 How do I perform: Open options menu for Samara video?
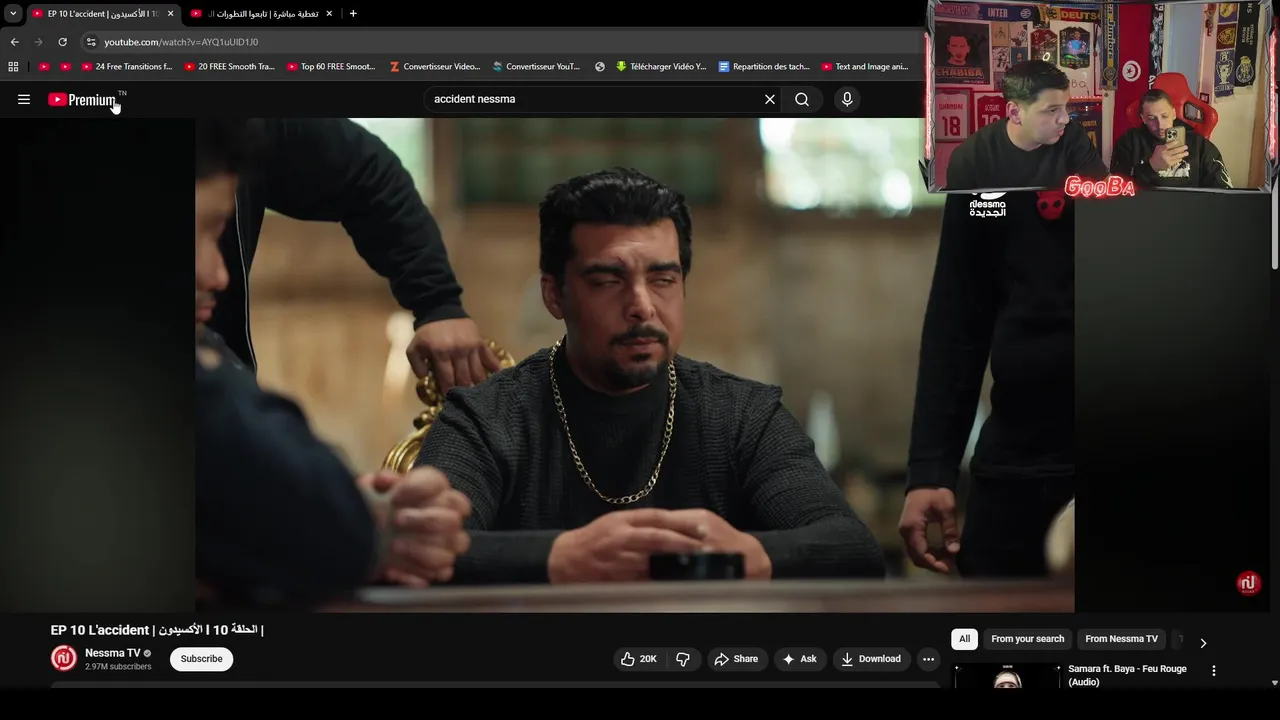click(x=1214, y=671)
